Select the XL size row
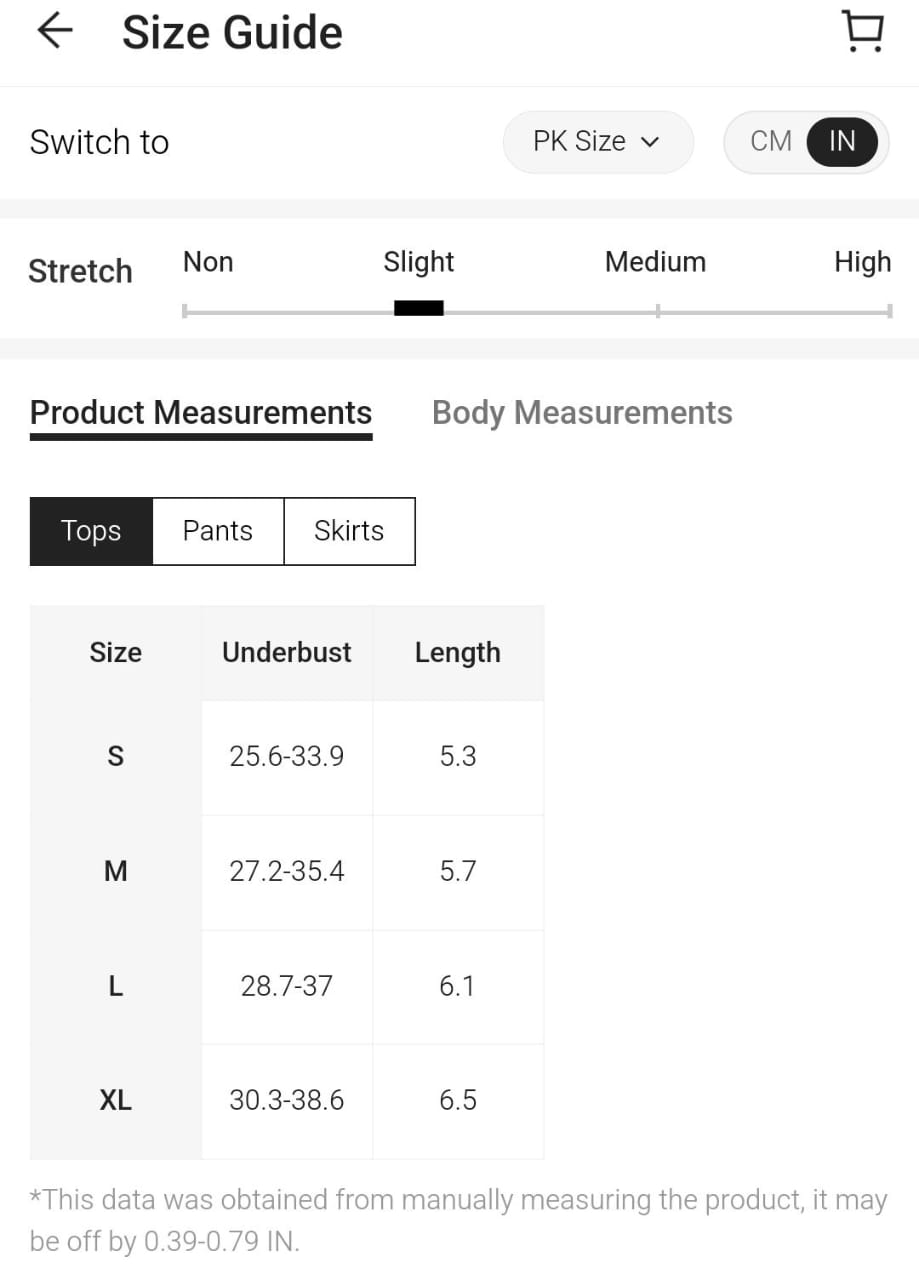 pyautogui.click(x=287, y=1101)
